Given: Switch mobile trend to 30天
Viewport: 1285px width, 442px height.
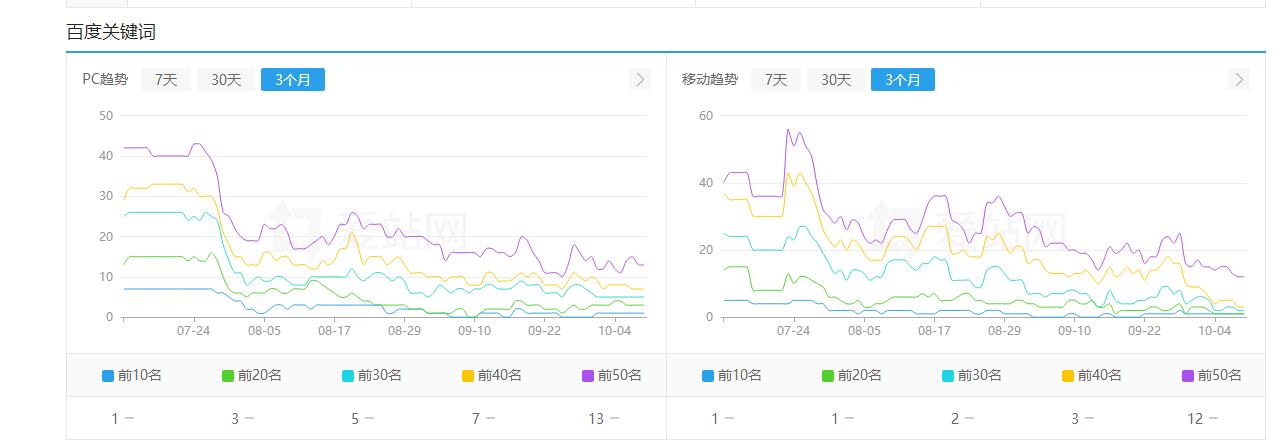Looking at the screenshot, I should pos(836,79).
